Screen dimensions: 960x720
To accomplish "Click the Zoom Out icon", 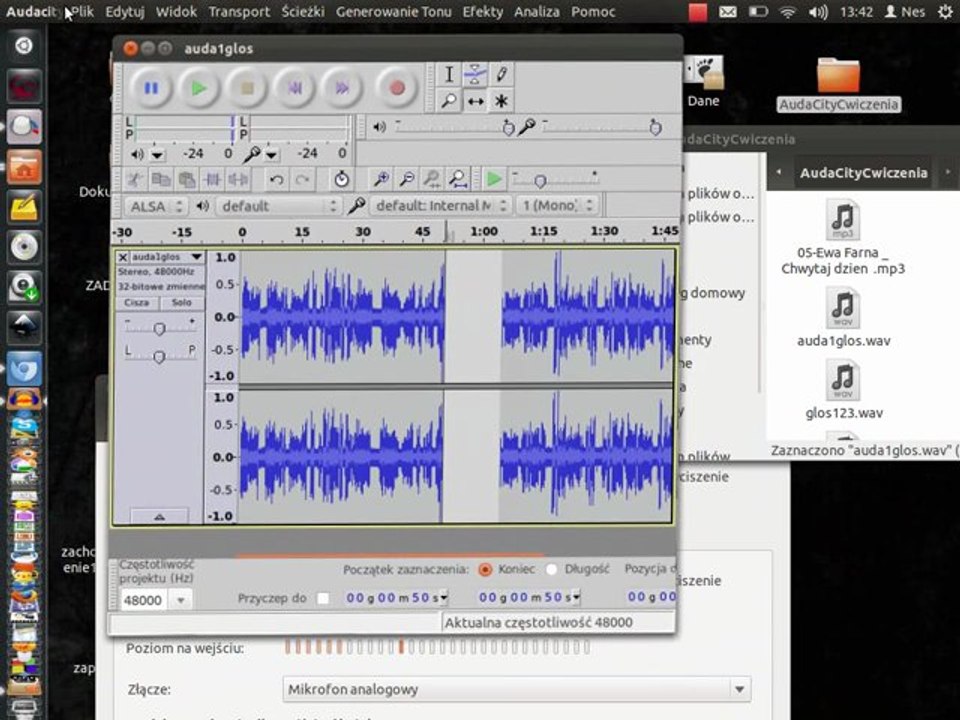I will [407, 179].
